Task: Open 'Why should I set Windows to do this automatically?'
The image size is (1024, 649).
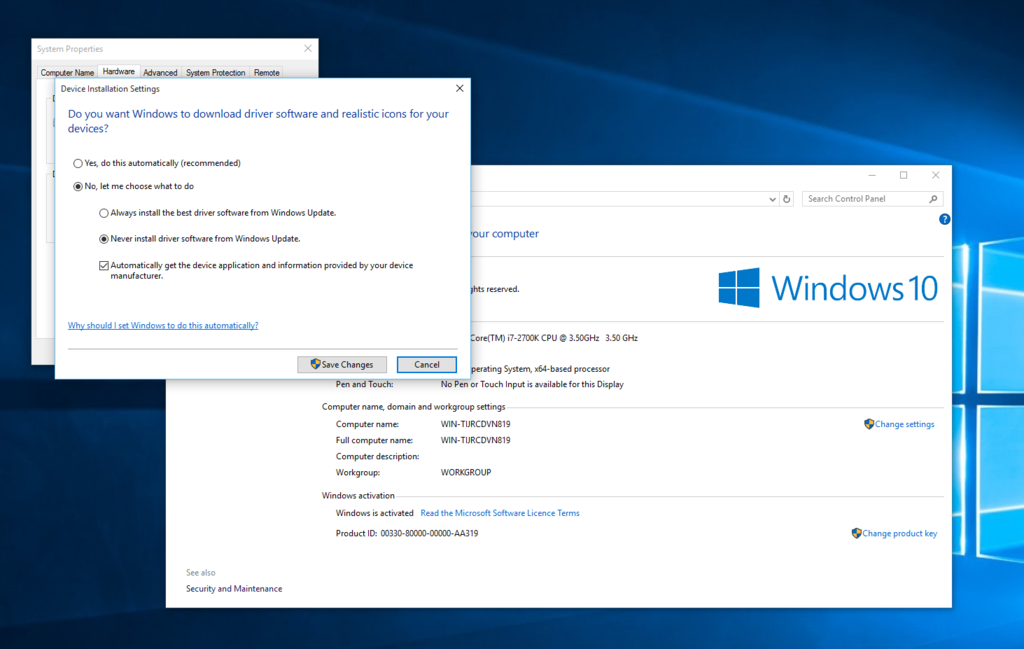Action: coord(163,325)
